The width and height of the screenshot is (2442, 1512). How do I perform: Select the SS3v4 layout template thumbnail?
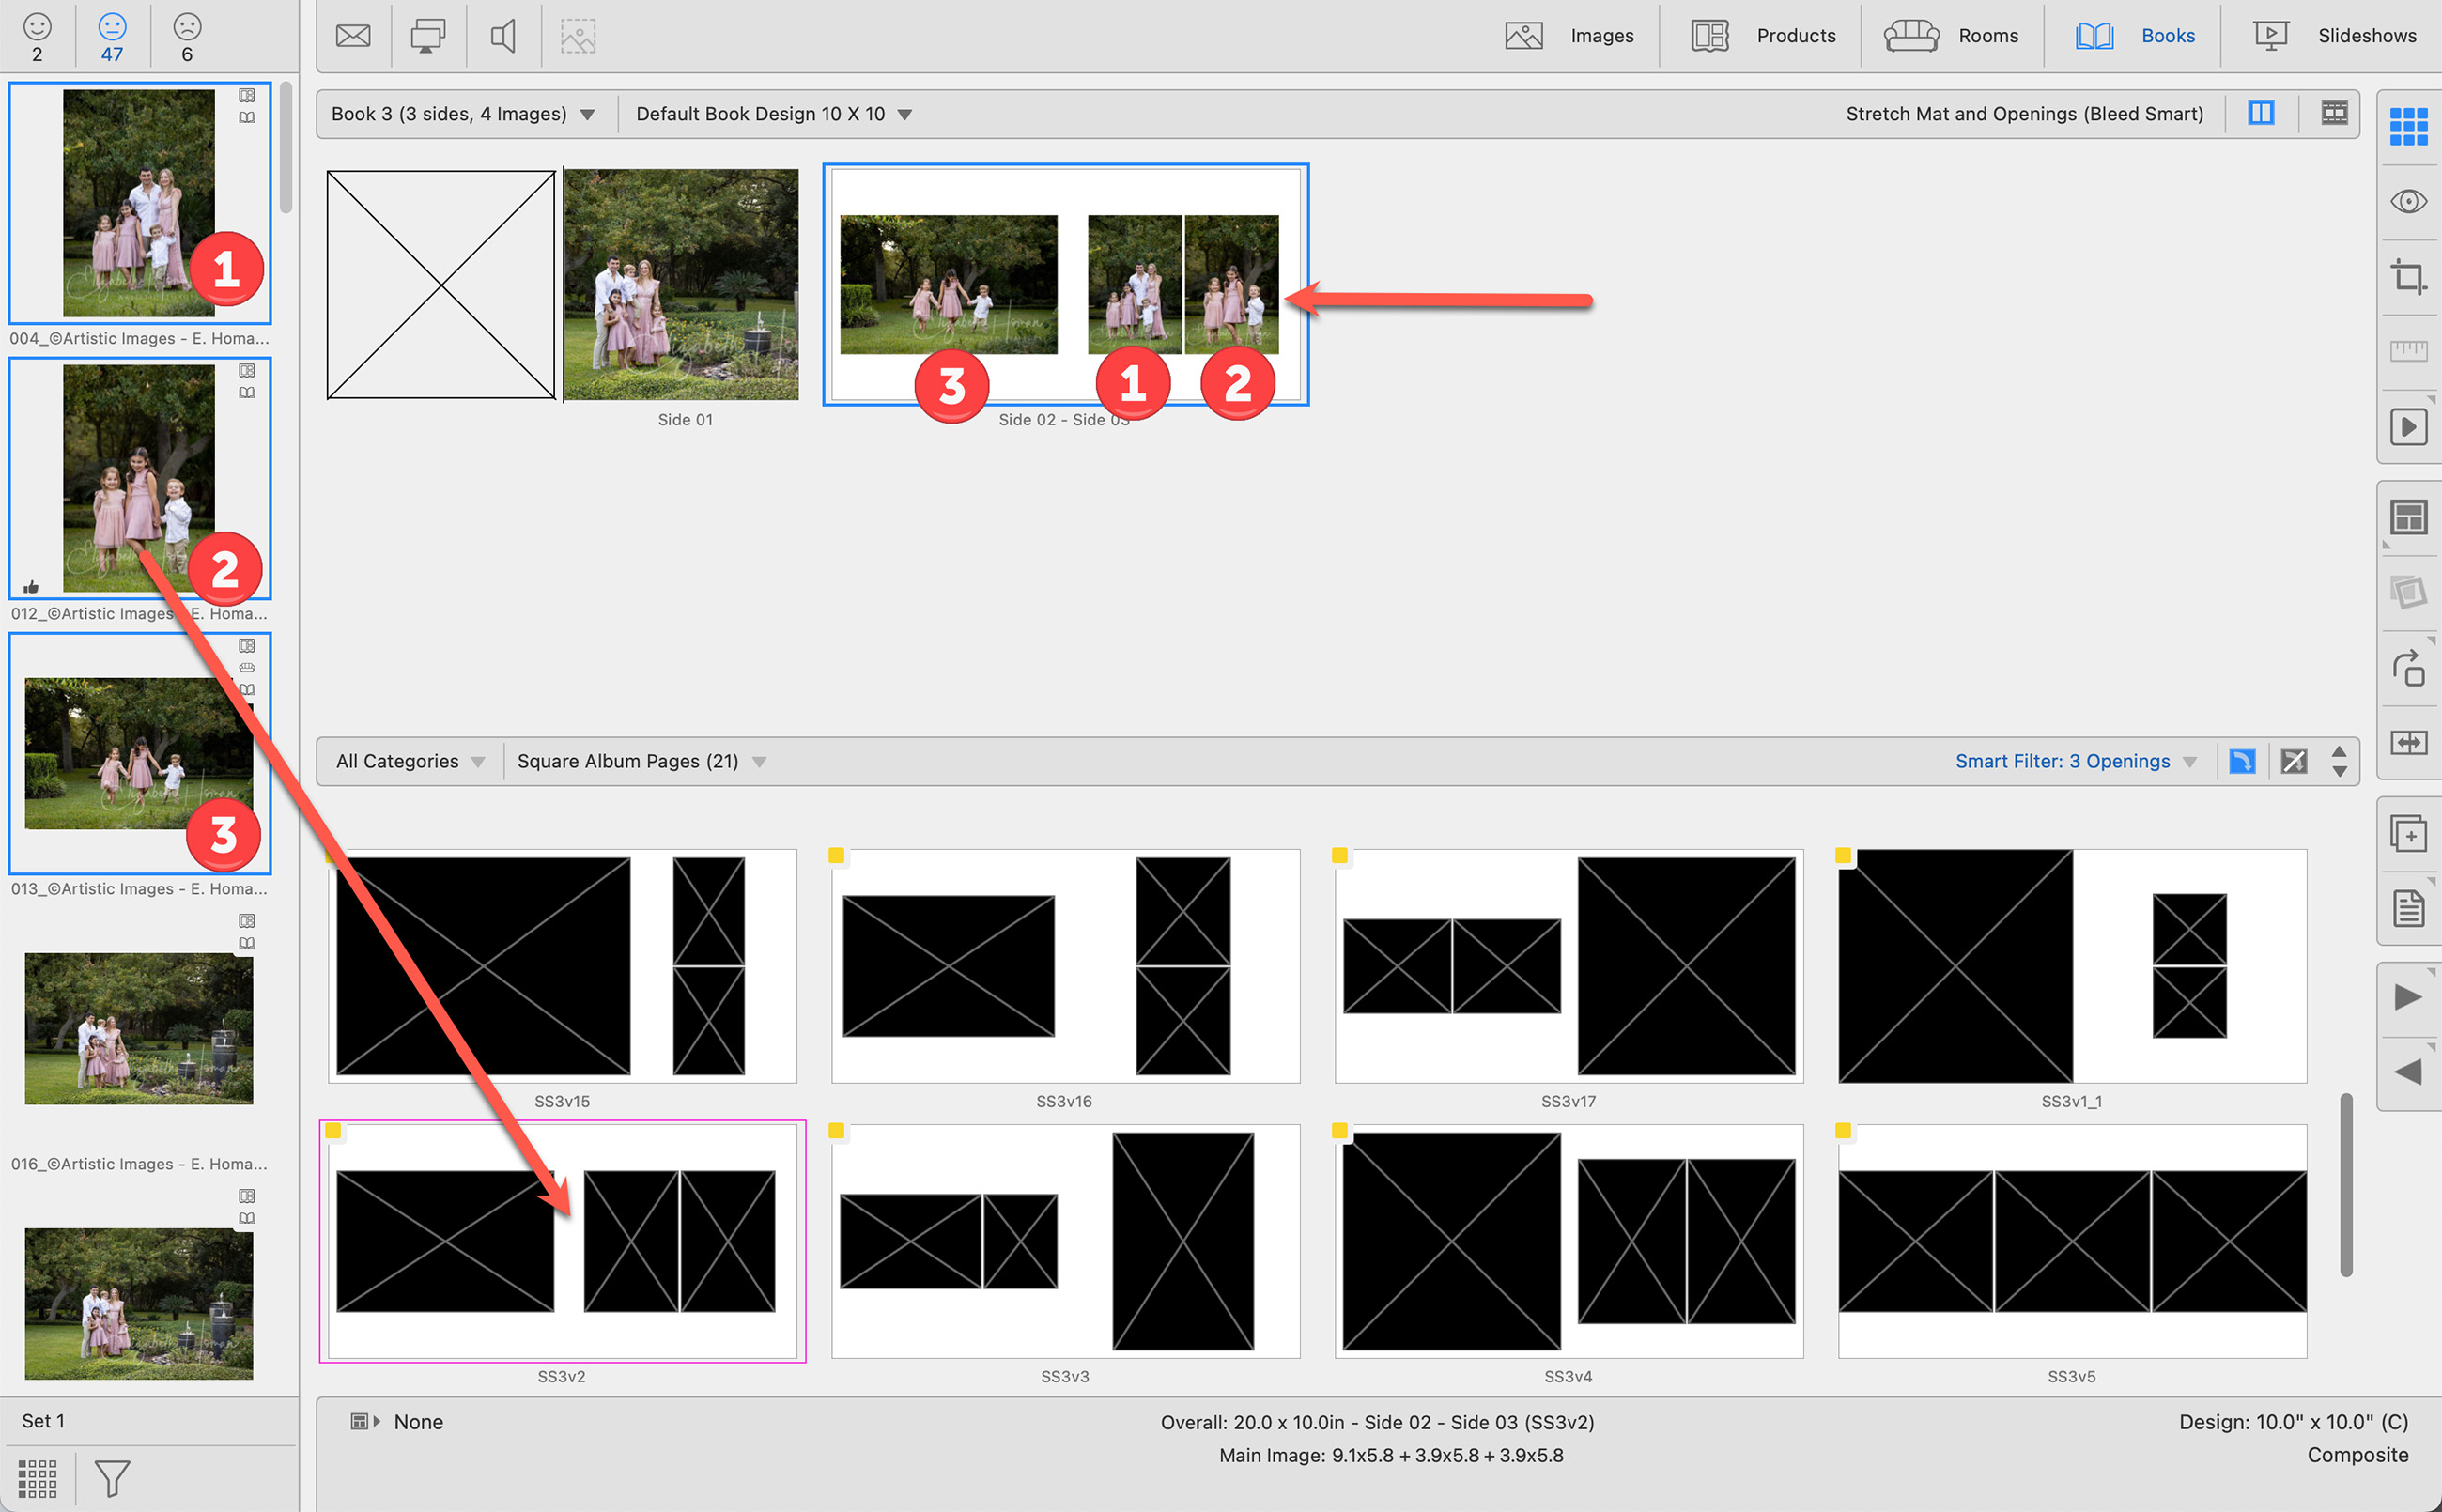tap(1568, 1241)
